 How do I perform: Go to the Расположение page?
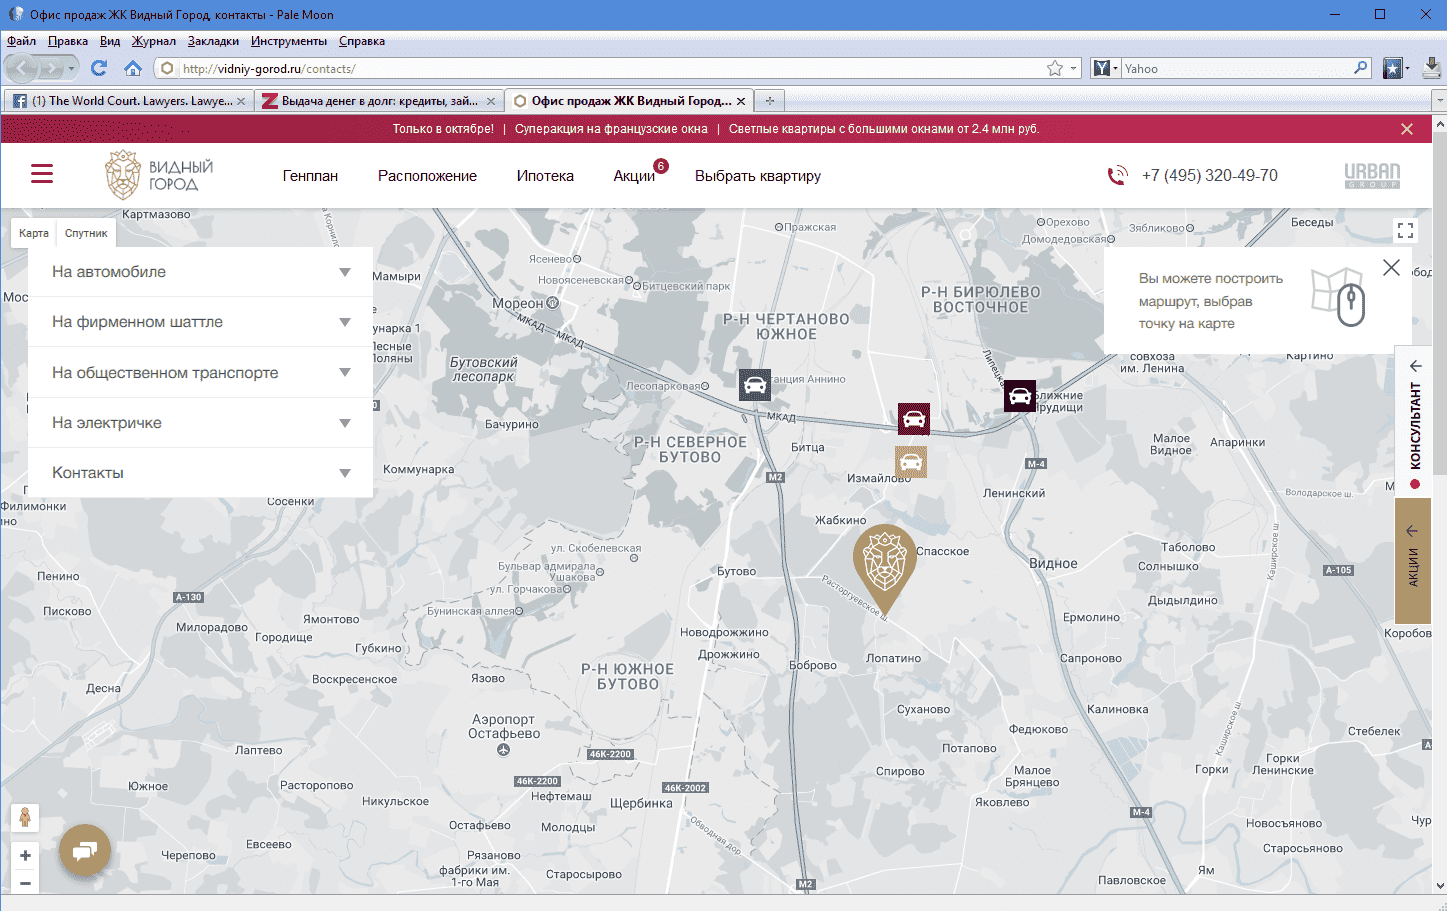point(427,176)
